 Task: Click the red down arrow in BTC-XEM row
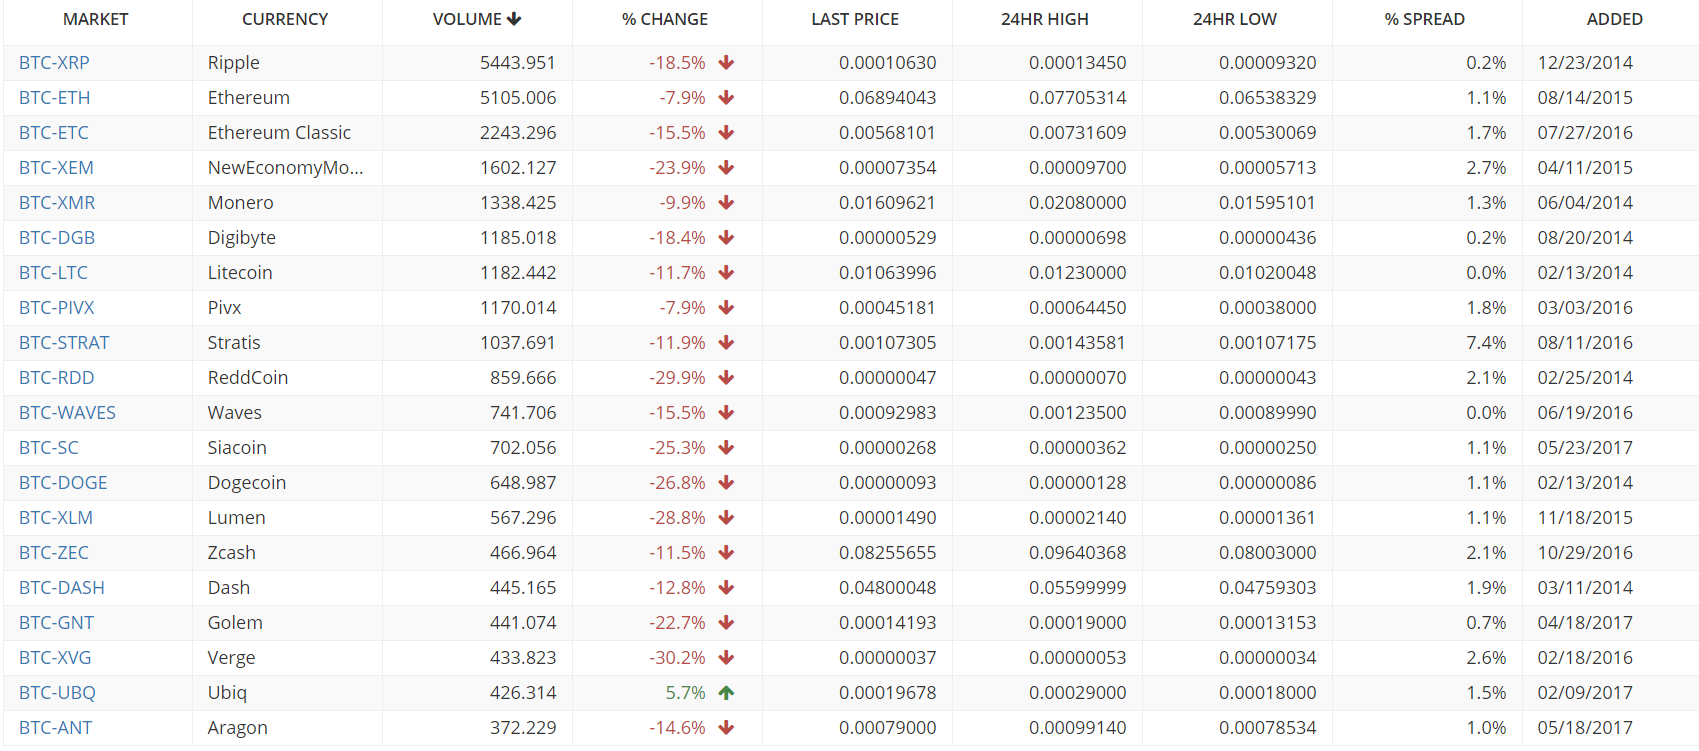tap(726, 168)
